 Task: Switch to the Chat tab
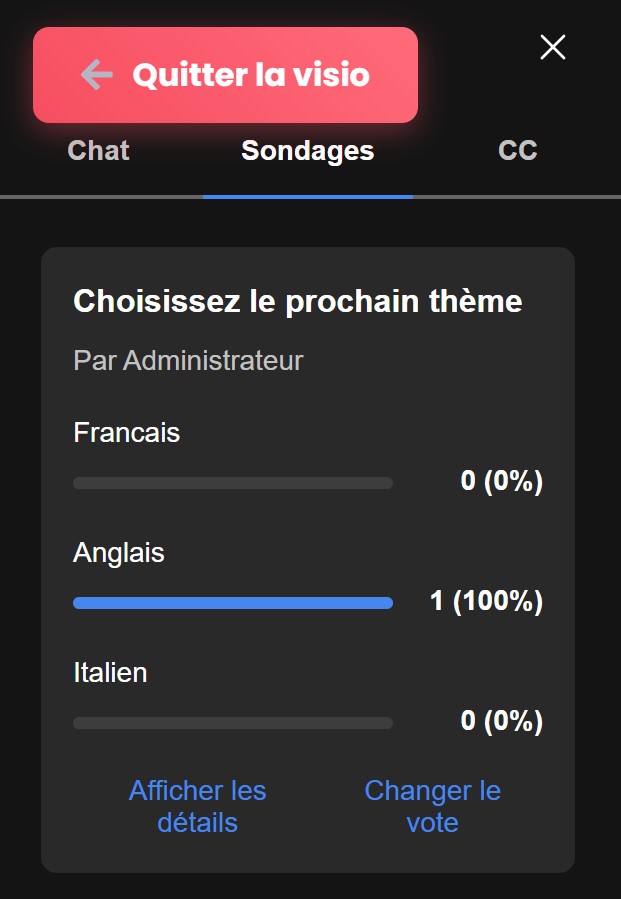(98, 151)
